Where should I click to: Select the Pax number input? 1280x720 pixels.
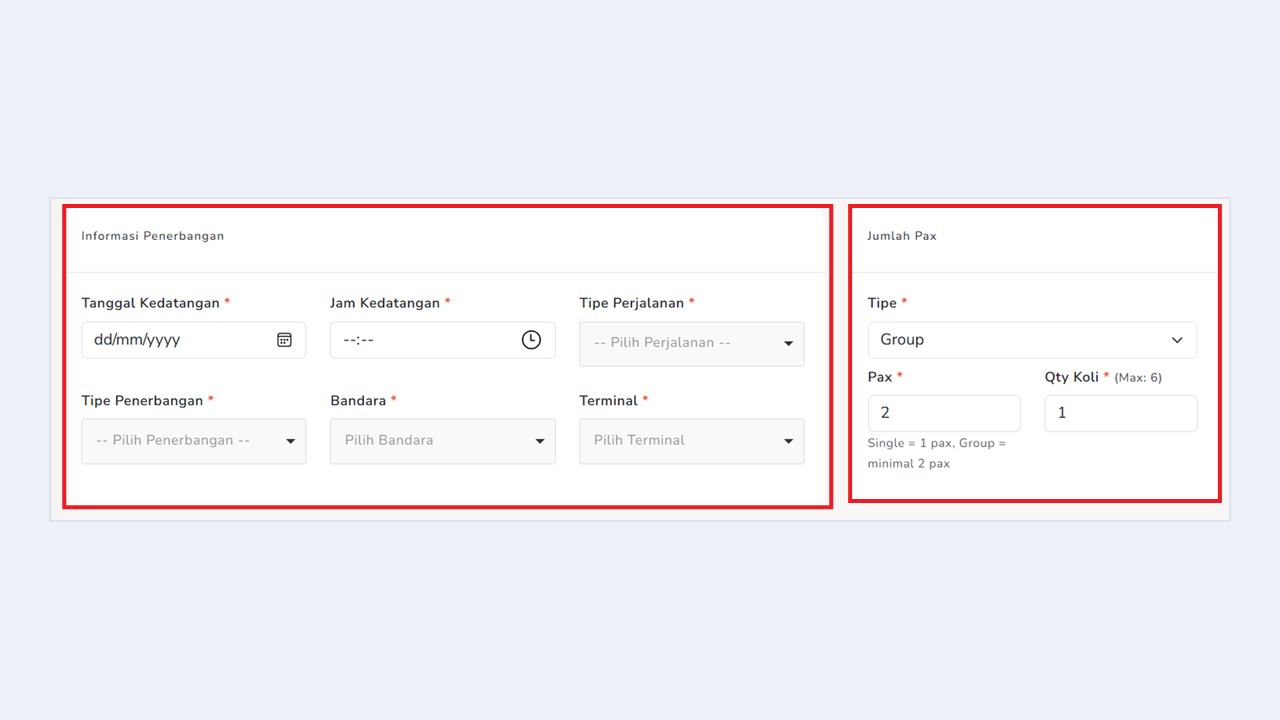[944, 413]
